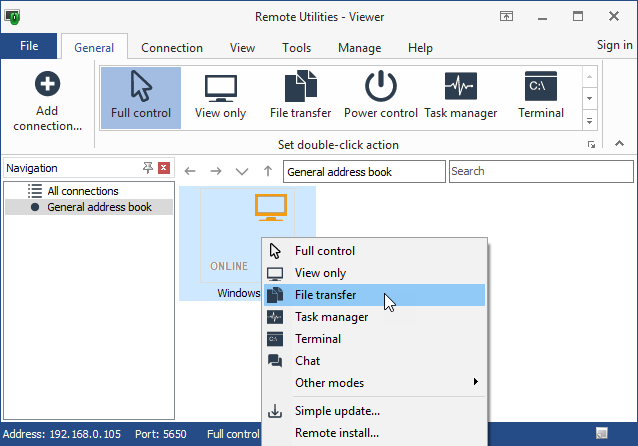Select All connections in the navigation tree
The image size is (638, 446).
[x=83, y=191]
